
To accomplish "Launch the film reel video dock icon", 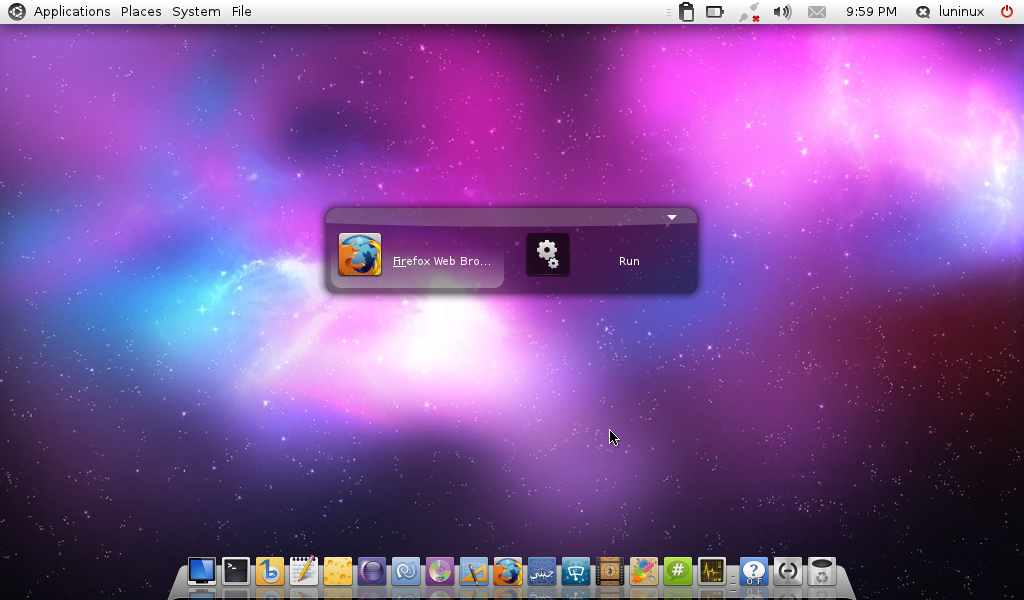I will point(609,572).
